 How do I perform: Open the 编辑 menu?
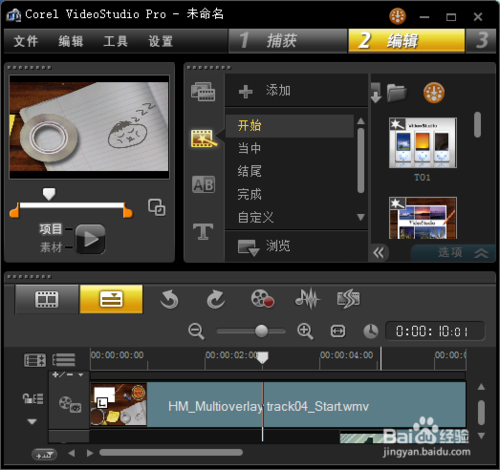71,41
